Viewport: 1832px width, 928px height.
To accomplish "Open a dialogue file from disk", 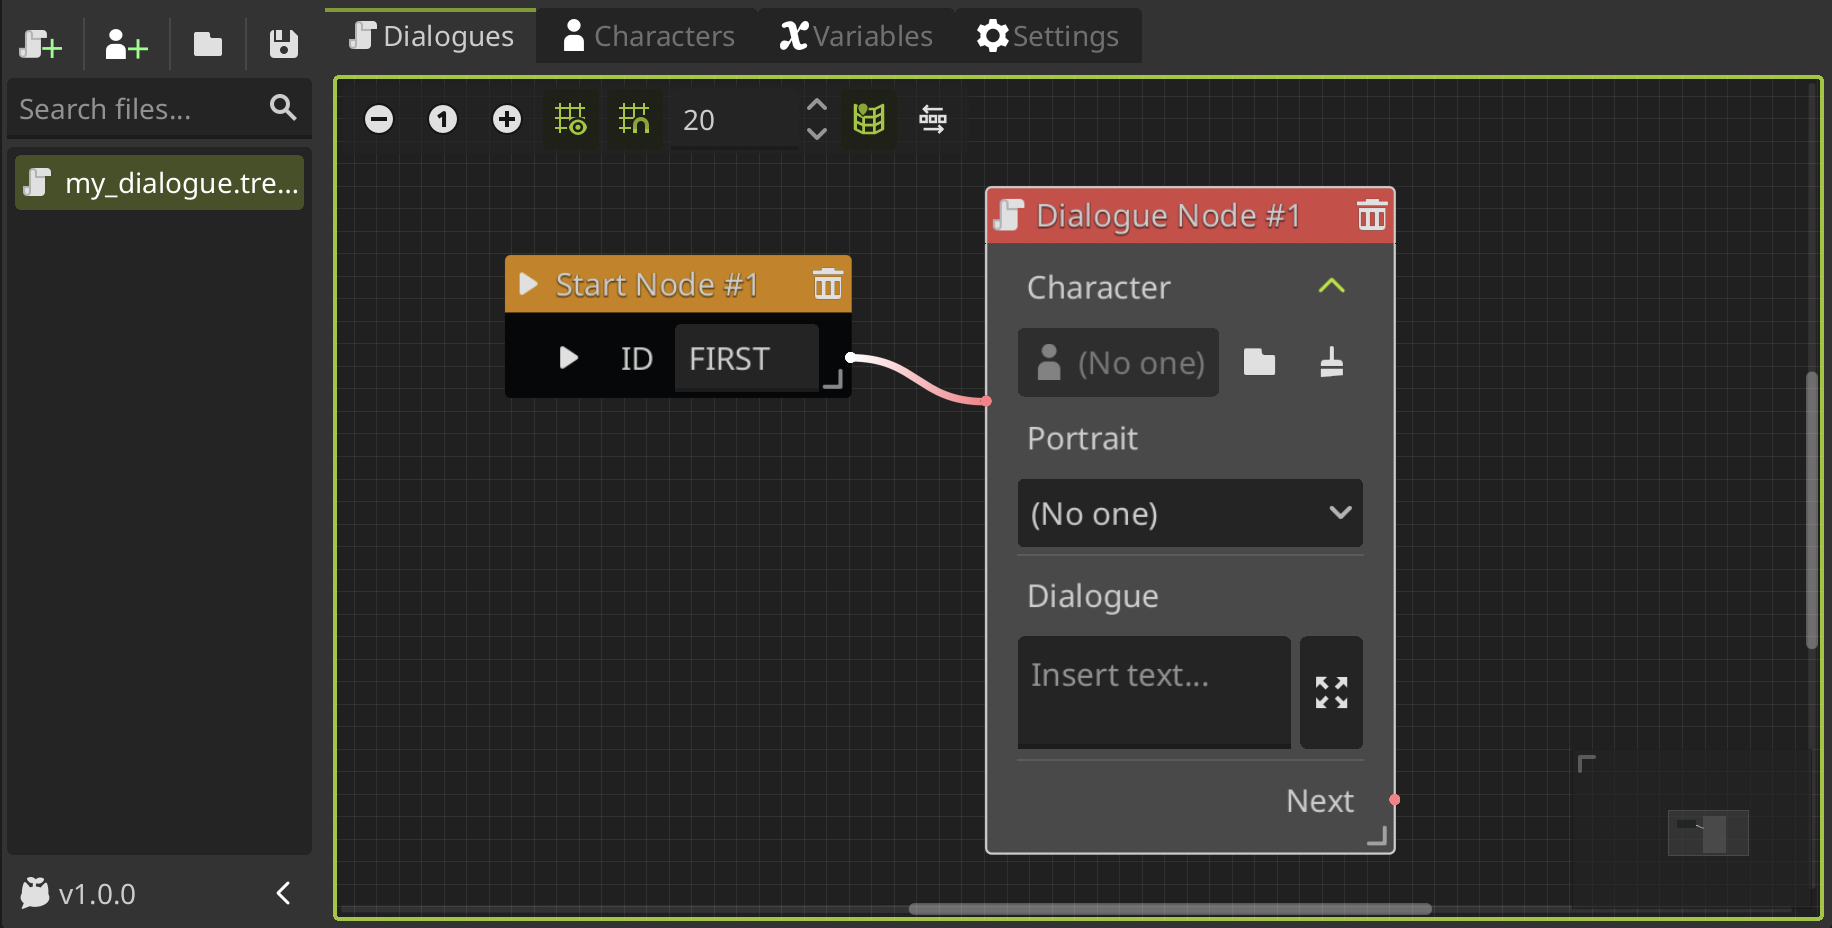I will [x=207, y=44].
